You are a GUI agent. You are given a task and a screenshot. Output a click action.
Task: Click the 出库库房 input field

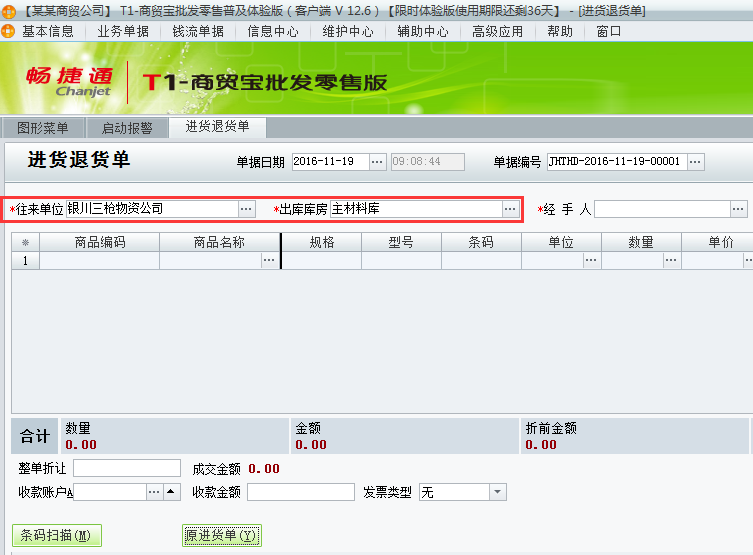[416, 209]
